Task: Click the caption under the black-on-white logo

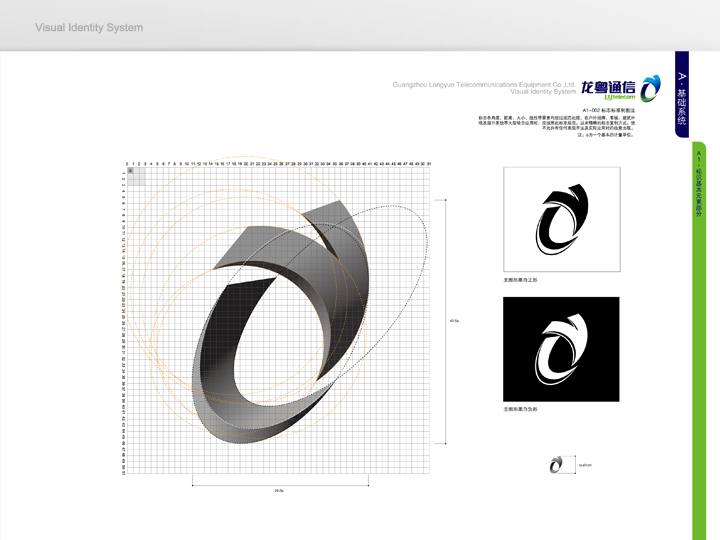Action: (x=520, y=280)
